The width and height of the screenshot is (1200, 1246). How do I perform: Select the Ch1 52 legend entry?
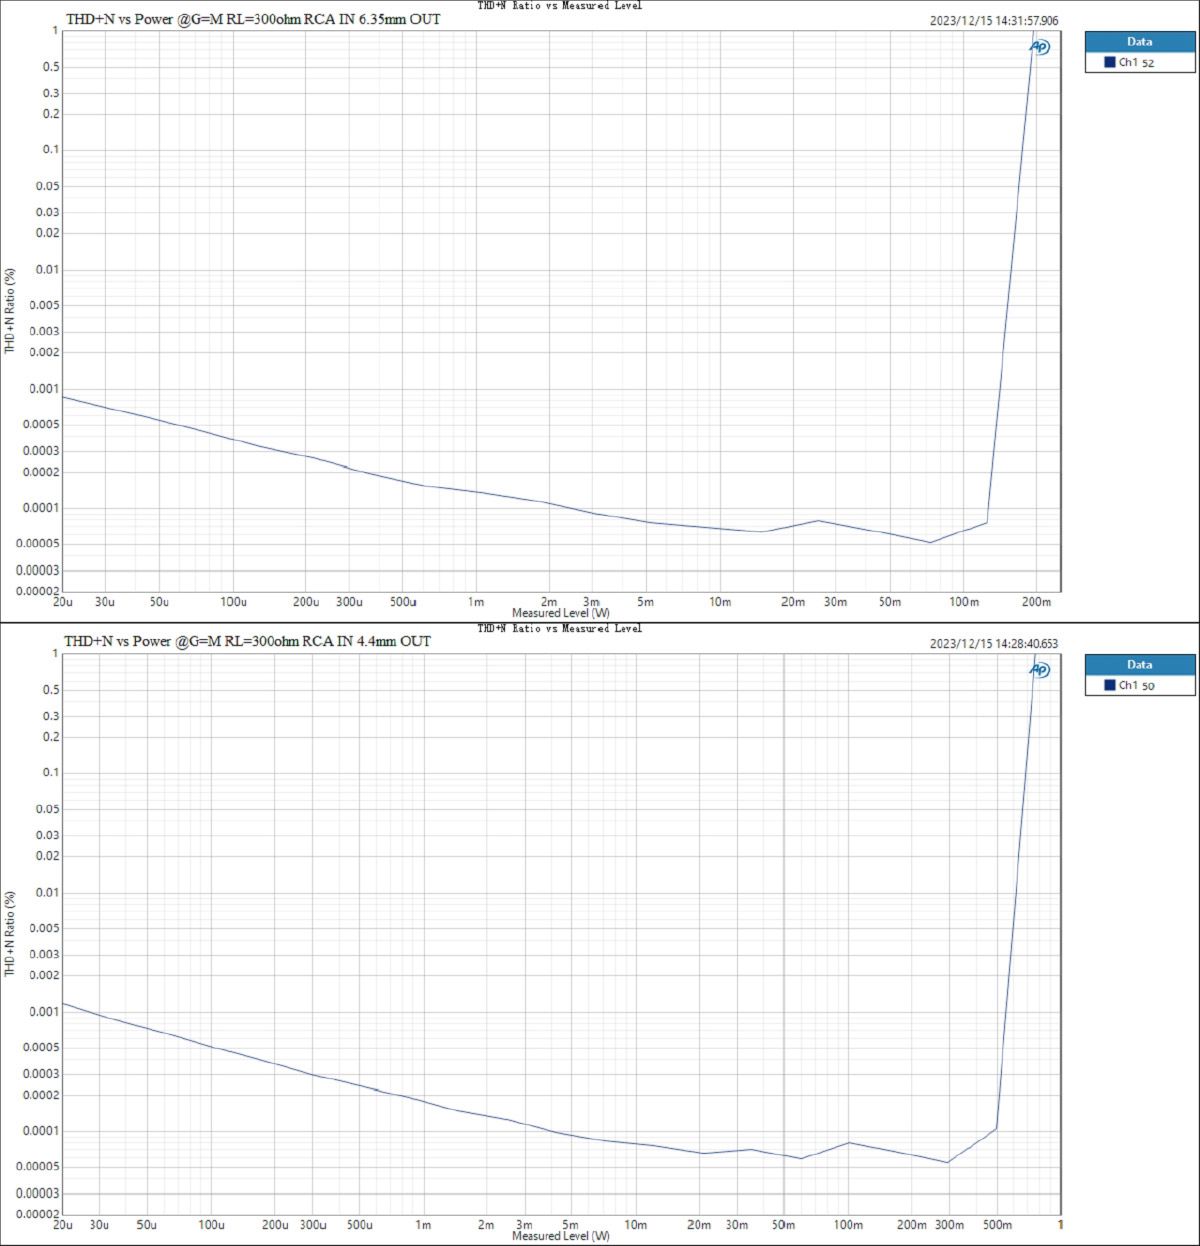(x=1136, y=62)
